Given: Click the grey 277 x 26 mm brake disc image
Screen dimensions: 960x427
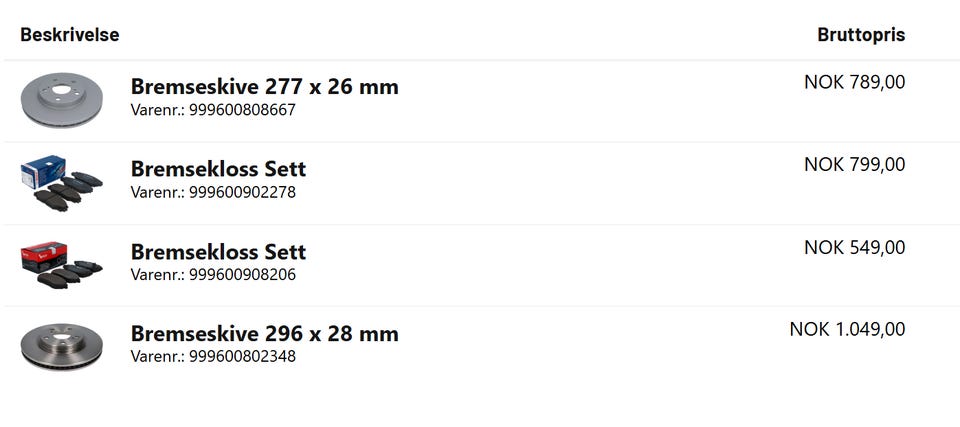Looking at the screenshot, I should click(x=61, y=100).
